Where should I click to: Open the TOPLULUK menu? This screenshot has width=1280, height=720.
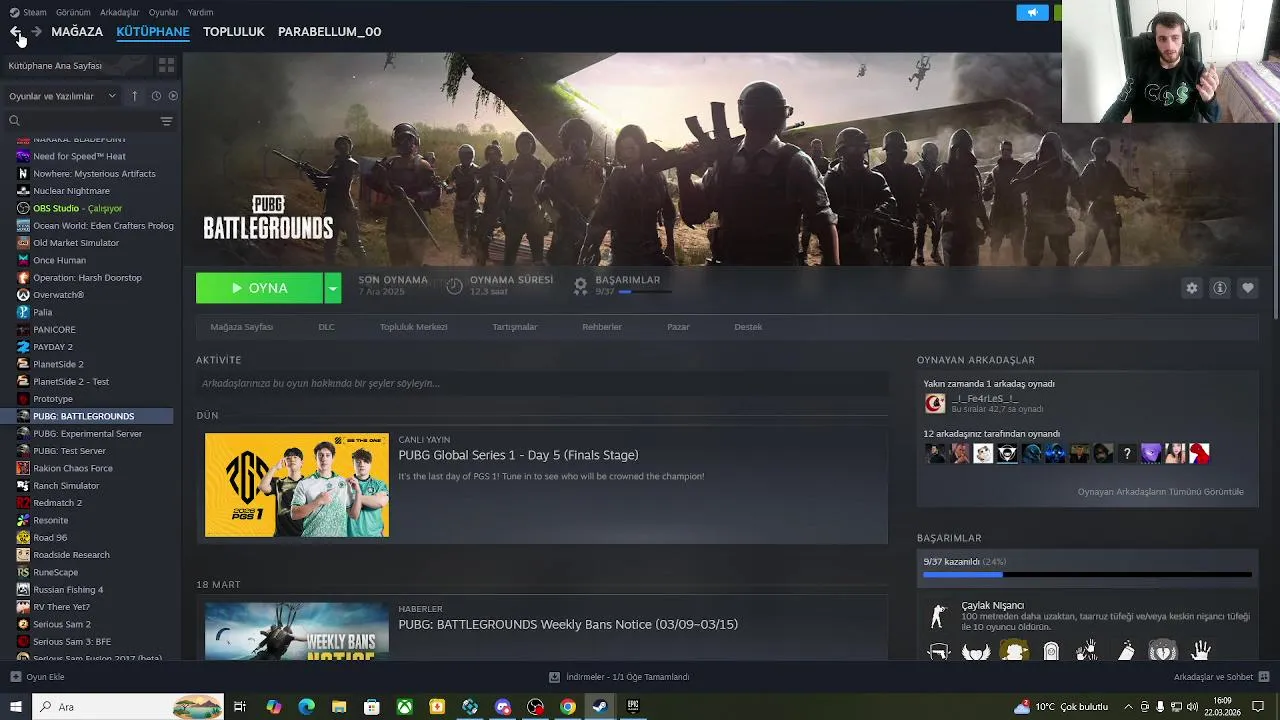(234, 32)
